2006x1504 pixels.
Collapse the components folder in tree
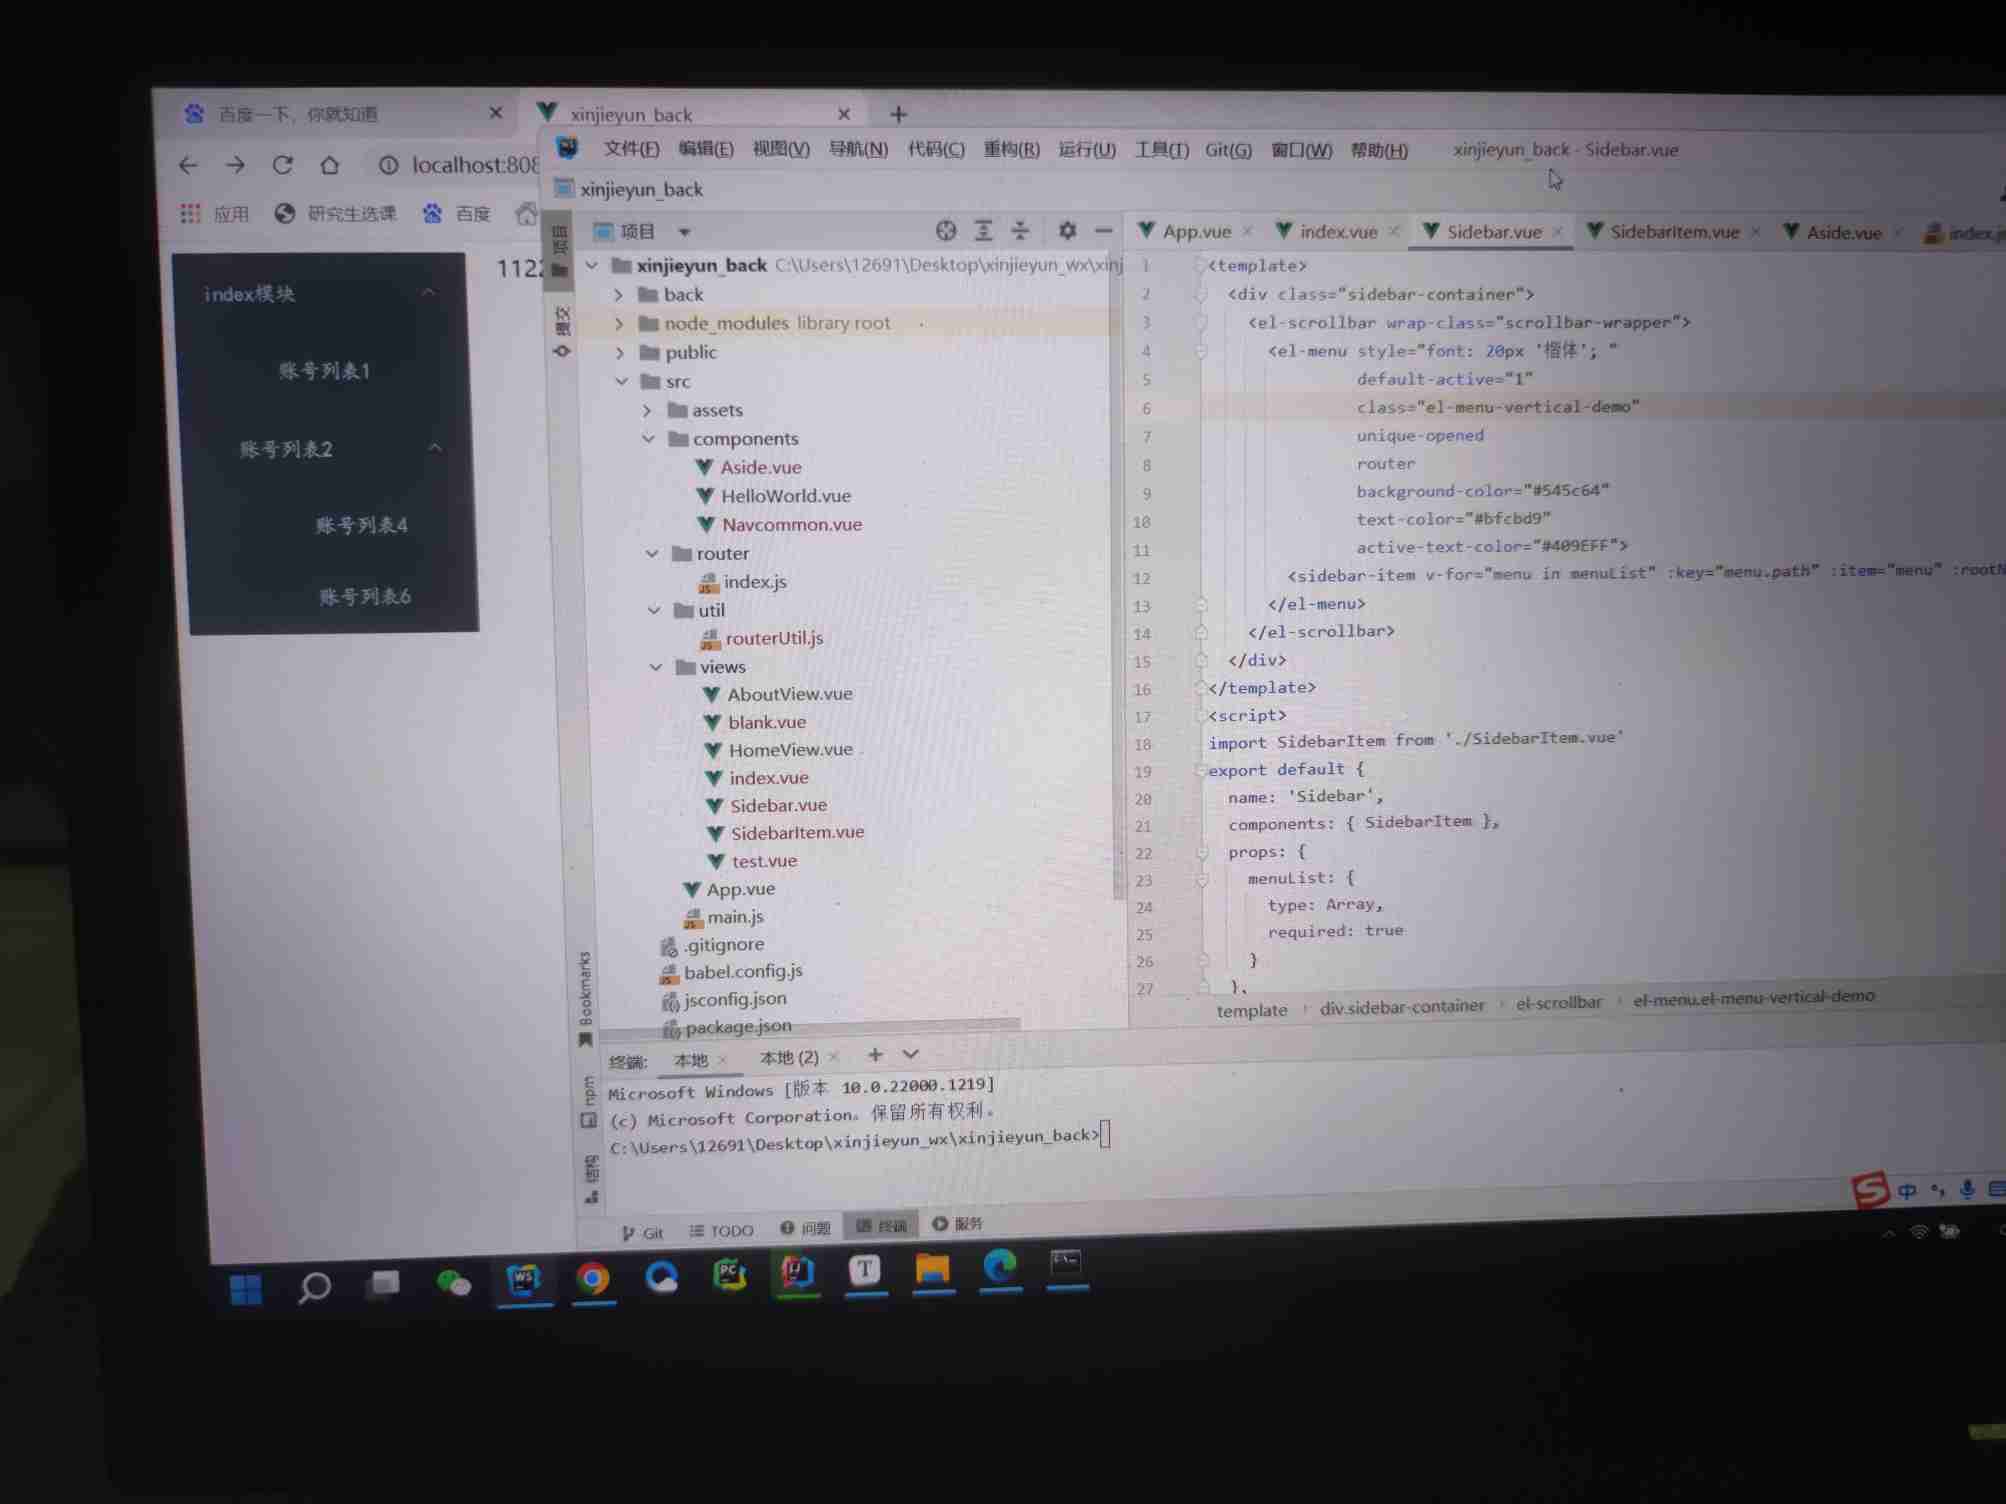[649, 438]
